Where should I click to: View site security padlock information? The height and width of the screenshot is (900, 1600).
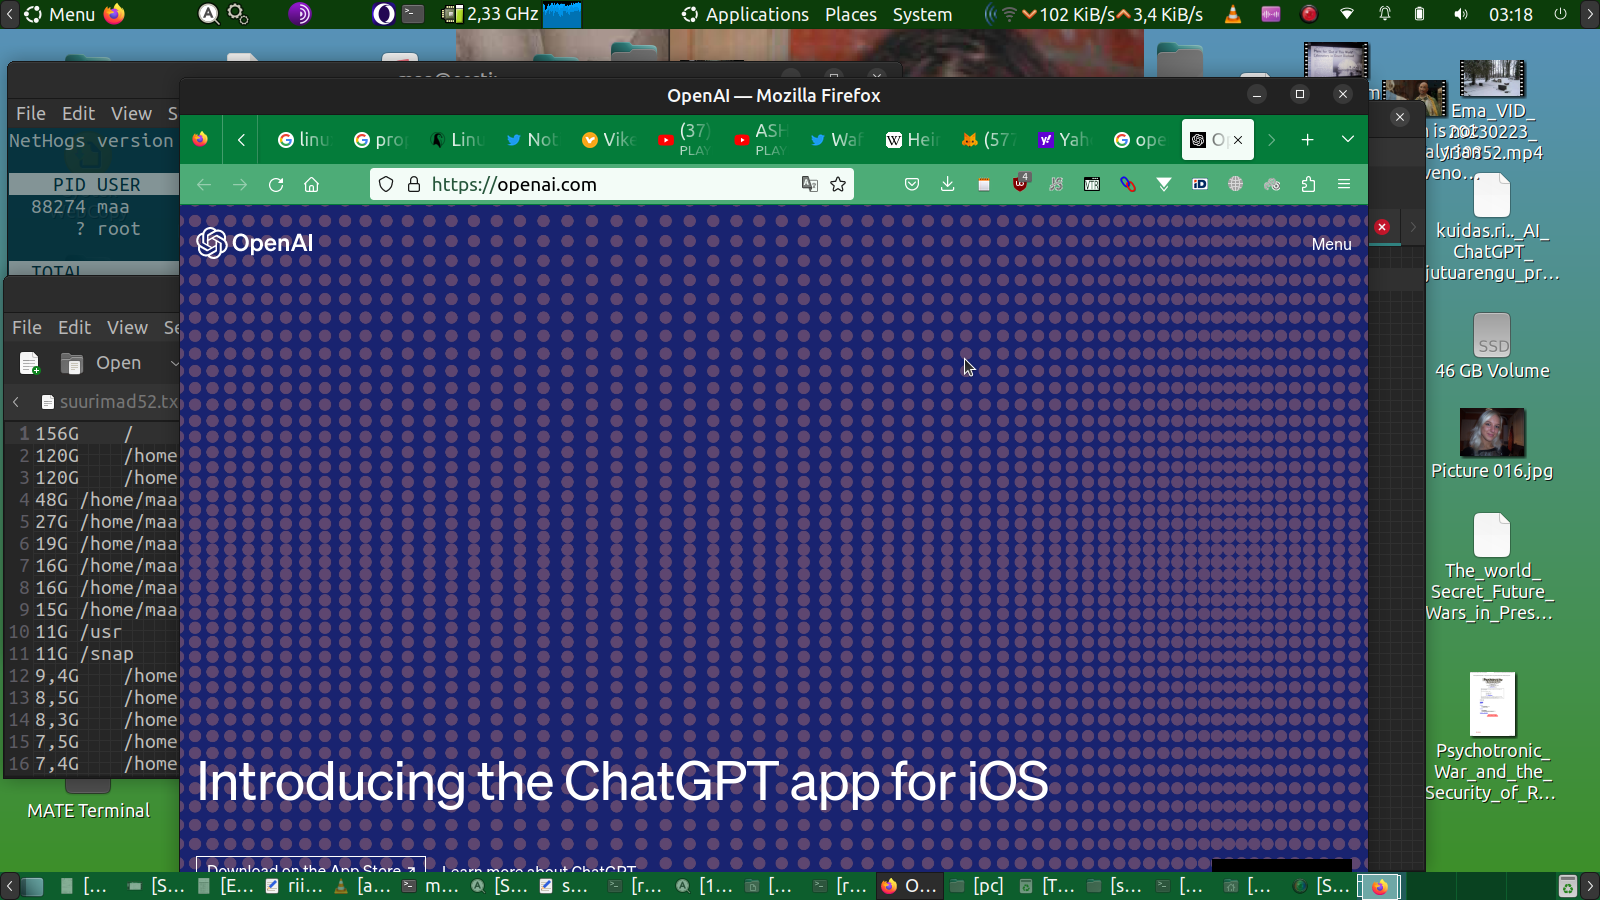414,184
